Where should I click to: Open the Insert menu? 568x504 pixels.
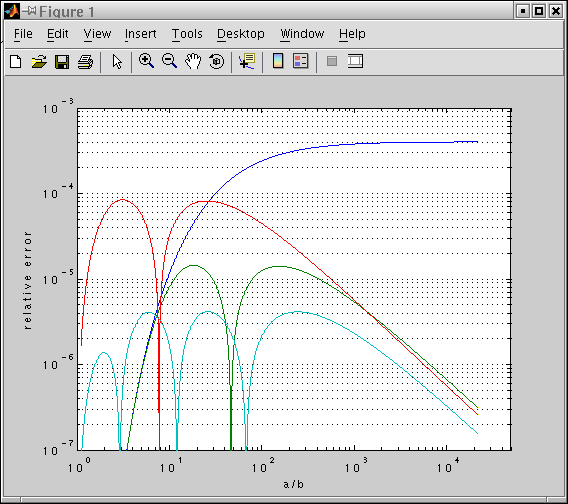(141, 34)
